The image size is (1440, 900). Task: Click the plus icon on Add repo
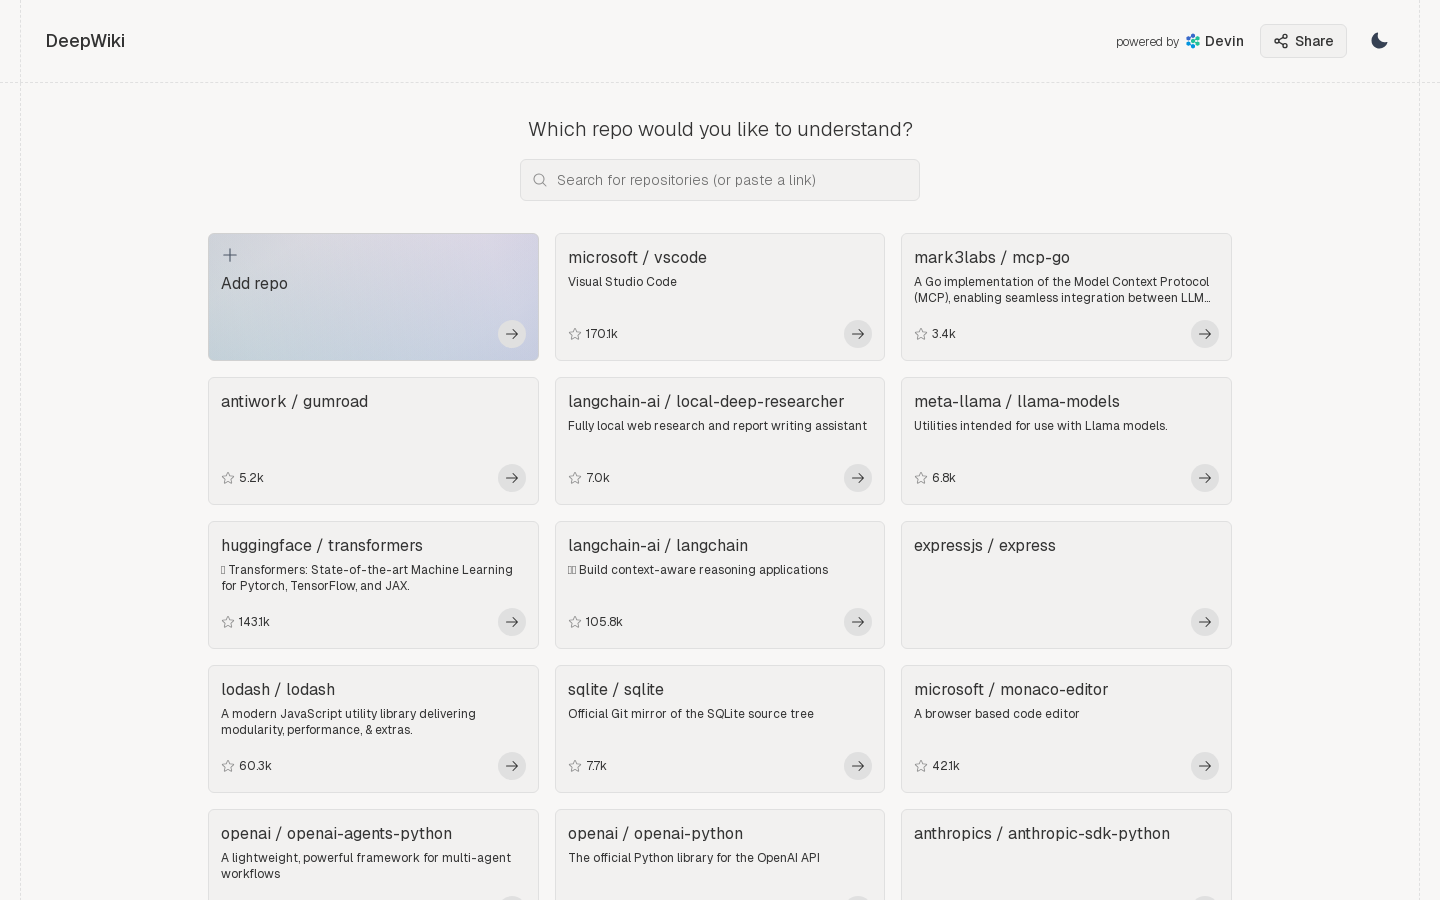click(230, 255)
